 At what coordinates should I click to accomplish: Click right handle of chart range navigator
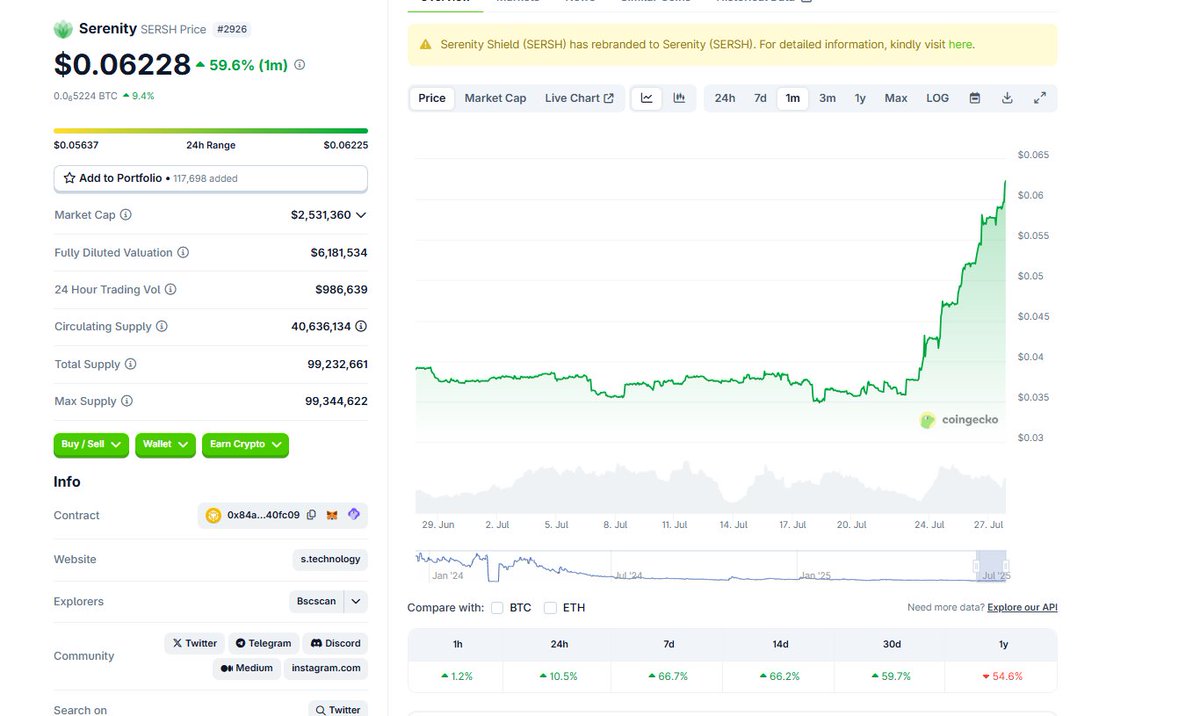pos(1006,566)
